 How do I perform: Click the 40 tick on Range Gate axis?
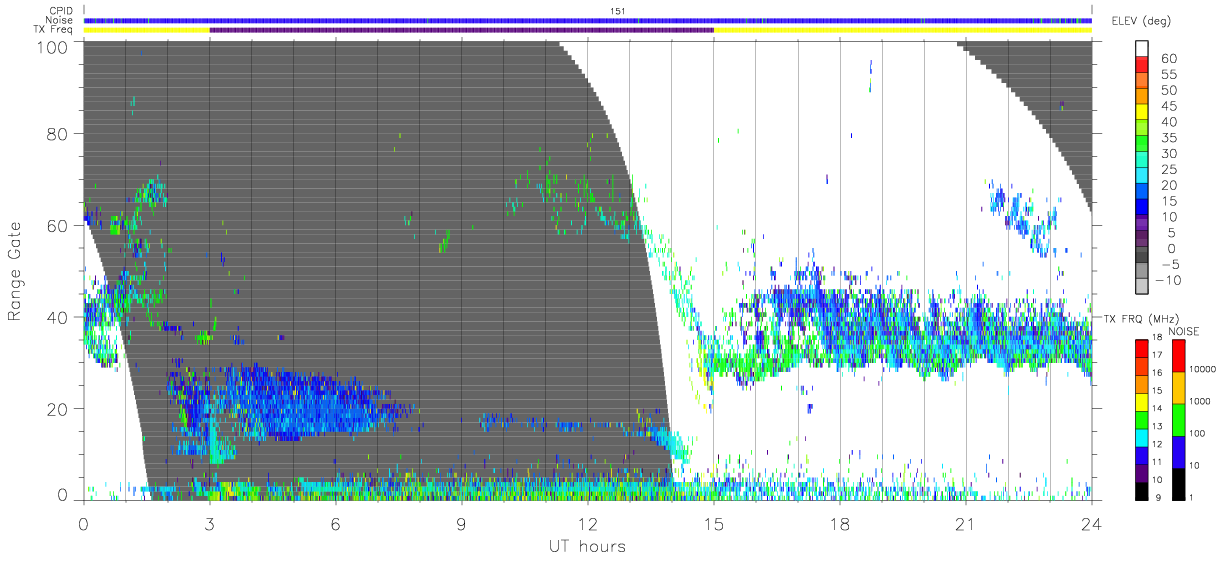click(57, 317)
